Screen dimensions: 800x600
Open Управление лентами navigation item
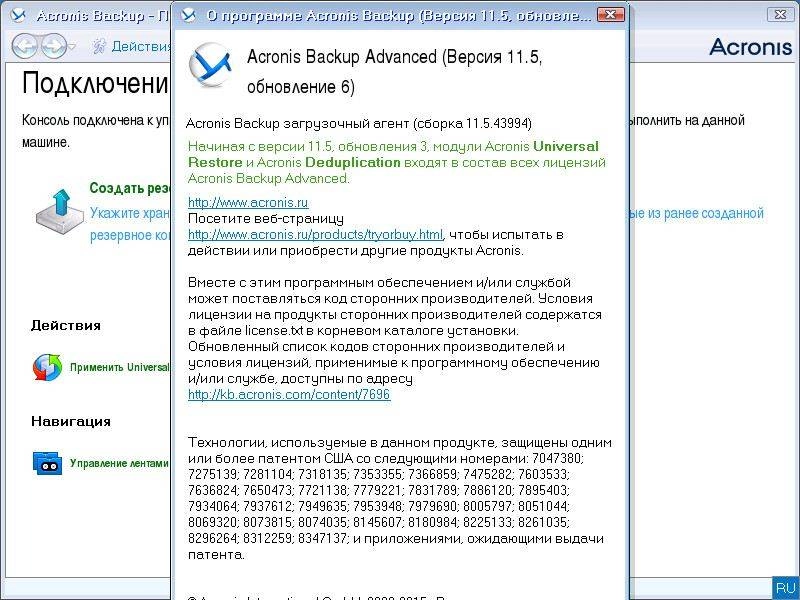(x=119, y=463)
